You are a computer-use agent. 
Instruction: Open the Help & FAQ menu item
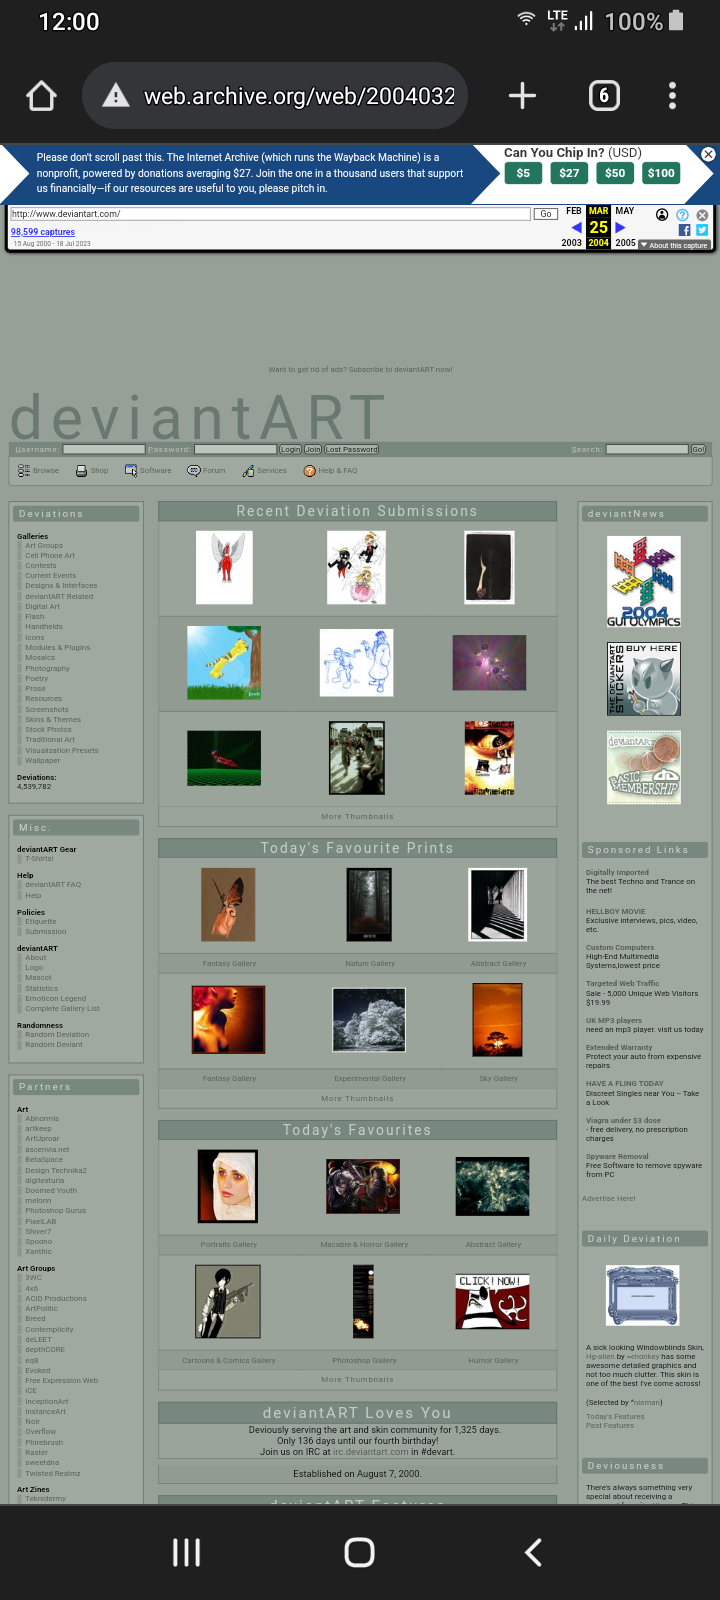pos(331,470)
